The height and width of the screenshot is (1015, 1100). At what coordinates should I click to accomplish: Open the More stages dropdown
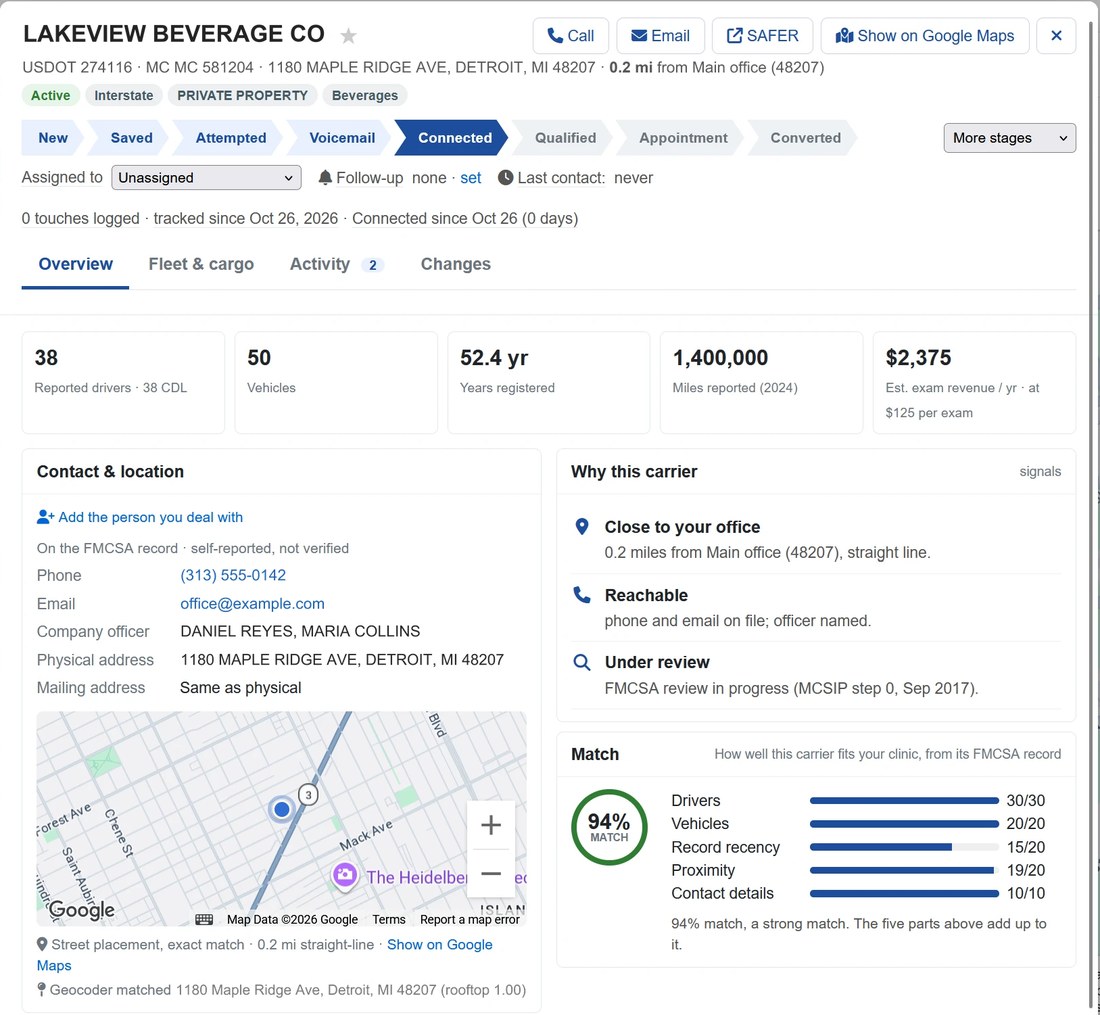click(1009, 138)
